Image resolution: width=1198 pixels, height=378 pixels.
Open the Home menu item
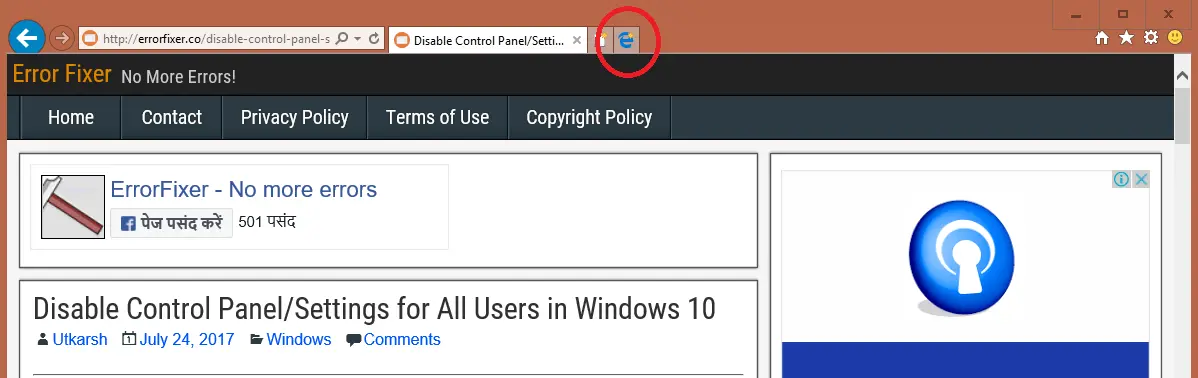pyautogui.click(x=71, y=117)
